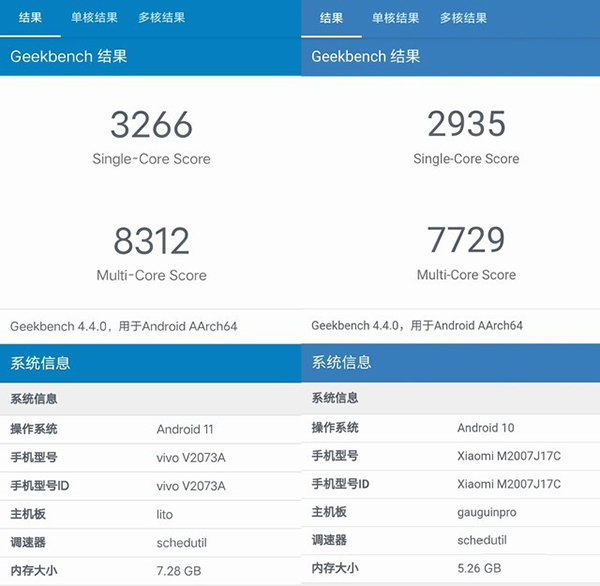Screen dimensions: 600x586
Task: Tap the 7.28 GB memory size row
Action: [150, 569]
